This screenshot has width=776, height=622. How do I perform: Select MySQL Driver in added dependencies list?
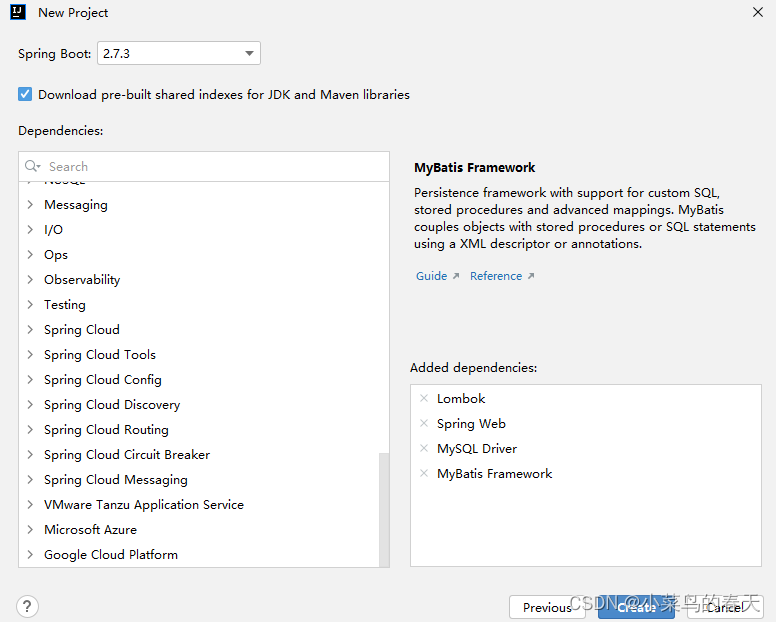pyautogui.click(x=477, y=448)
